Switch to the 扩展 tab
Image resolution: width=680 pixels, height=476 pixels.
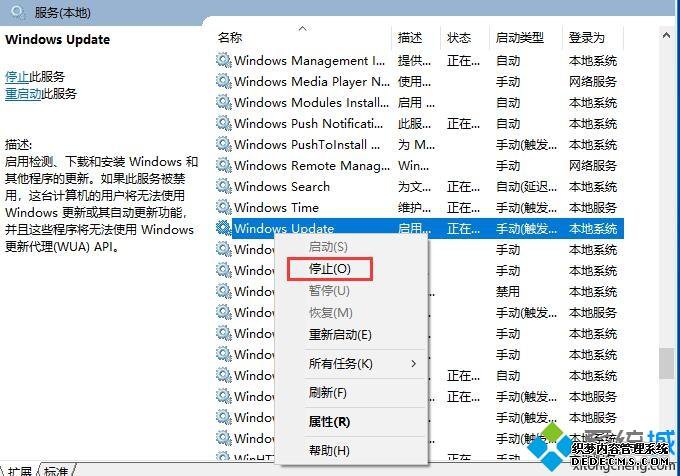[20, 471]
